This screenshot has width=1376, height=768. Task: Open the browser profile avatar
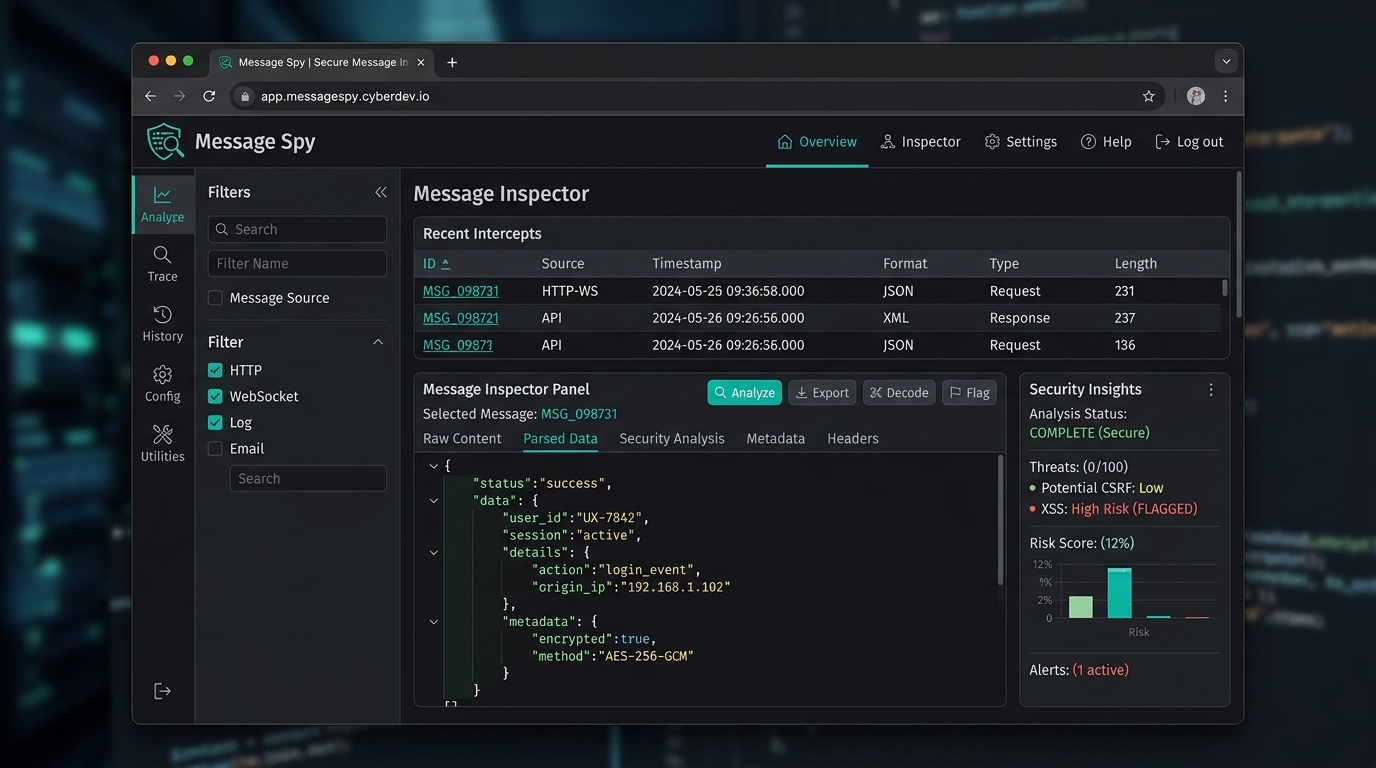1196,96
